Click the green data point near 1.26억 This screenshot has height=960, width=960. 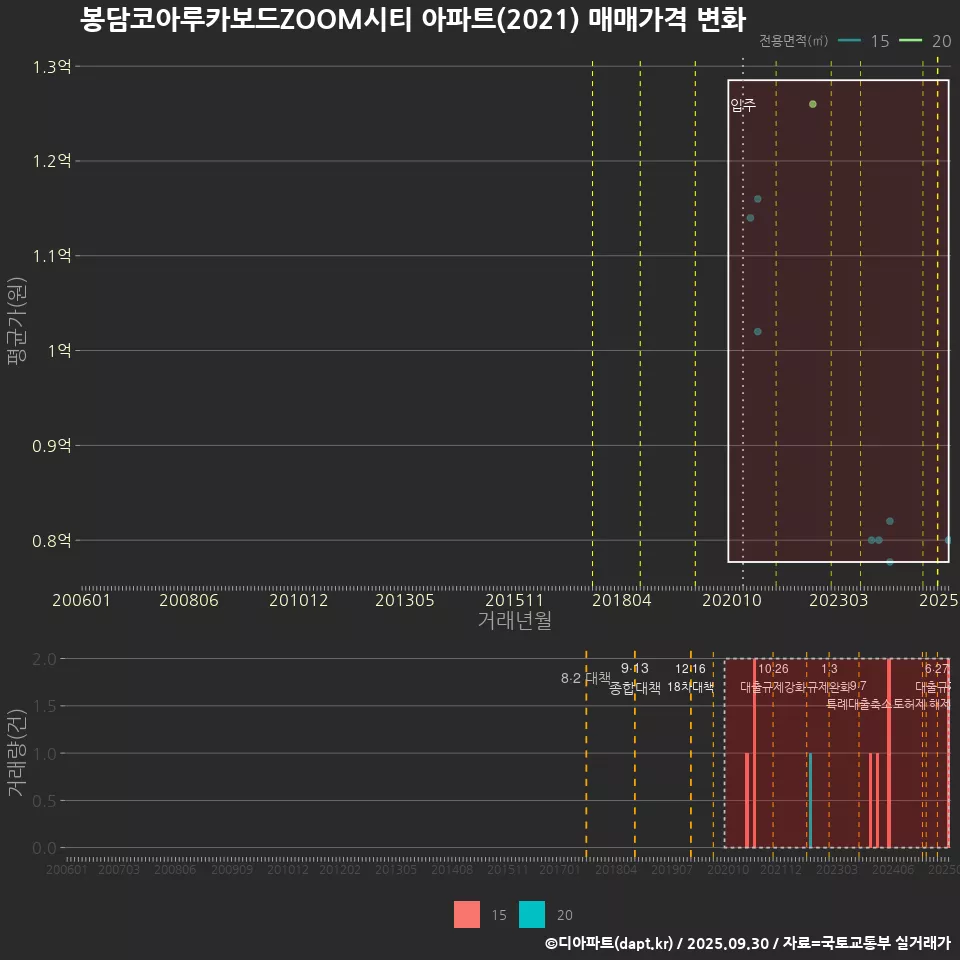click(813, 104)
